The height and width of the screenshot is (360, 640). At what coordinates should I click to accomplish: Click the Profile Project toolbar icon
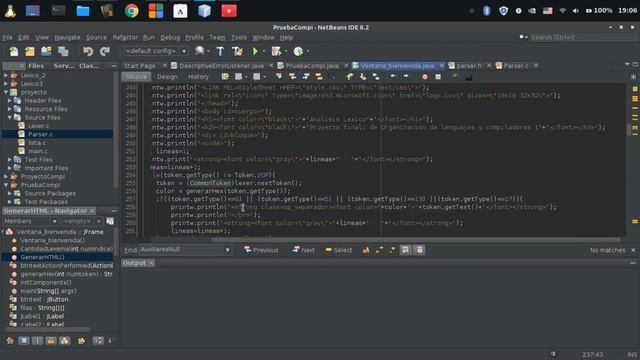298,51
